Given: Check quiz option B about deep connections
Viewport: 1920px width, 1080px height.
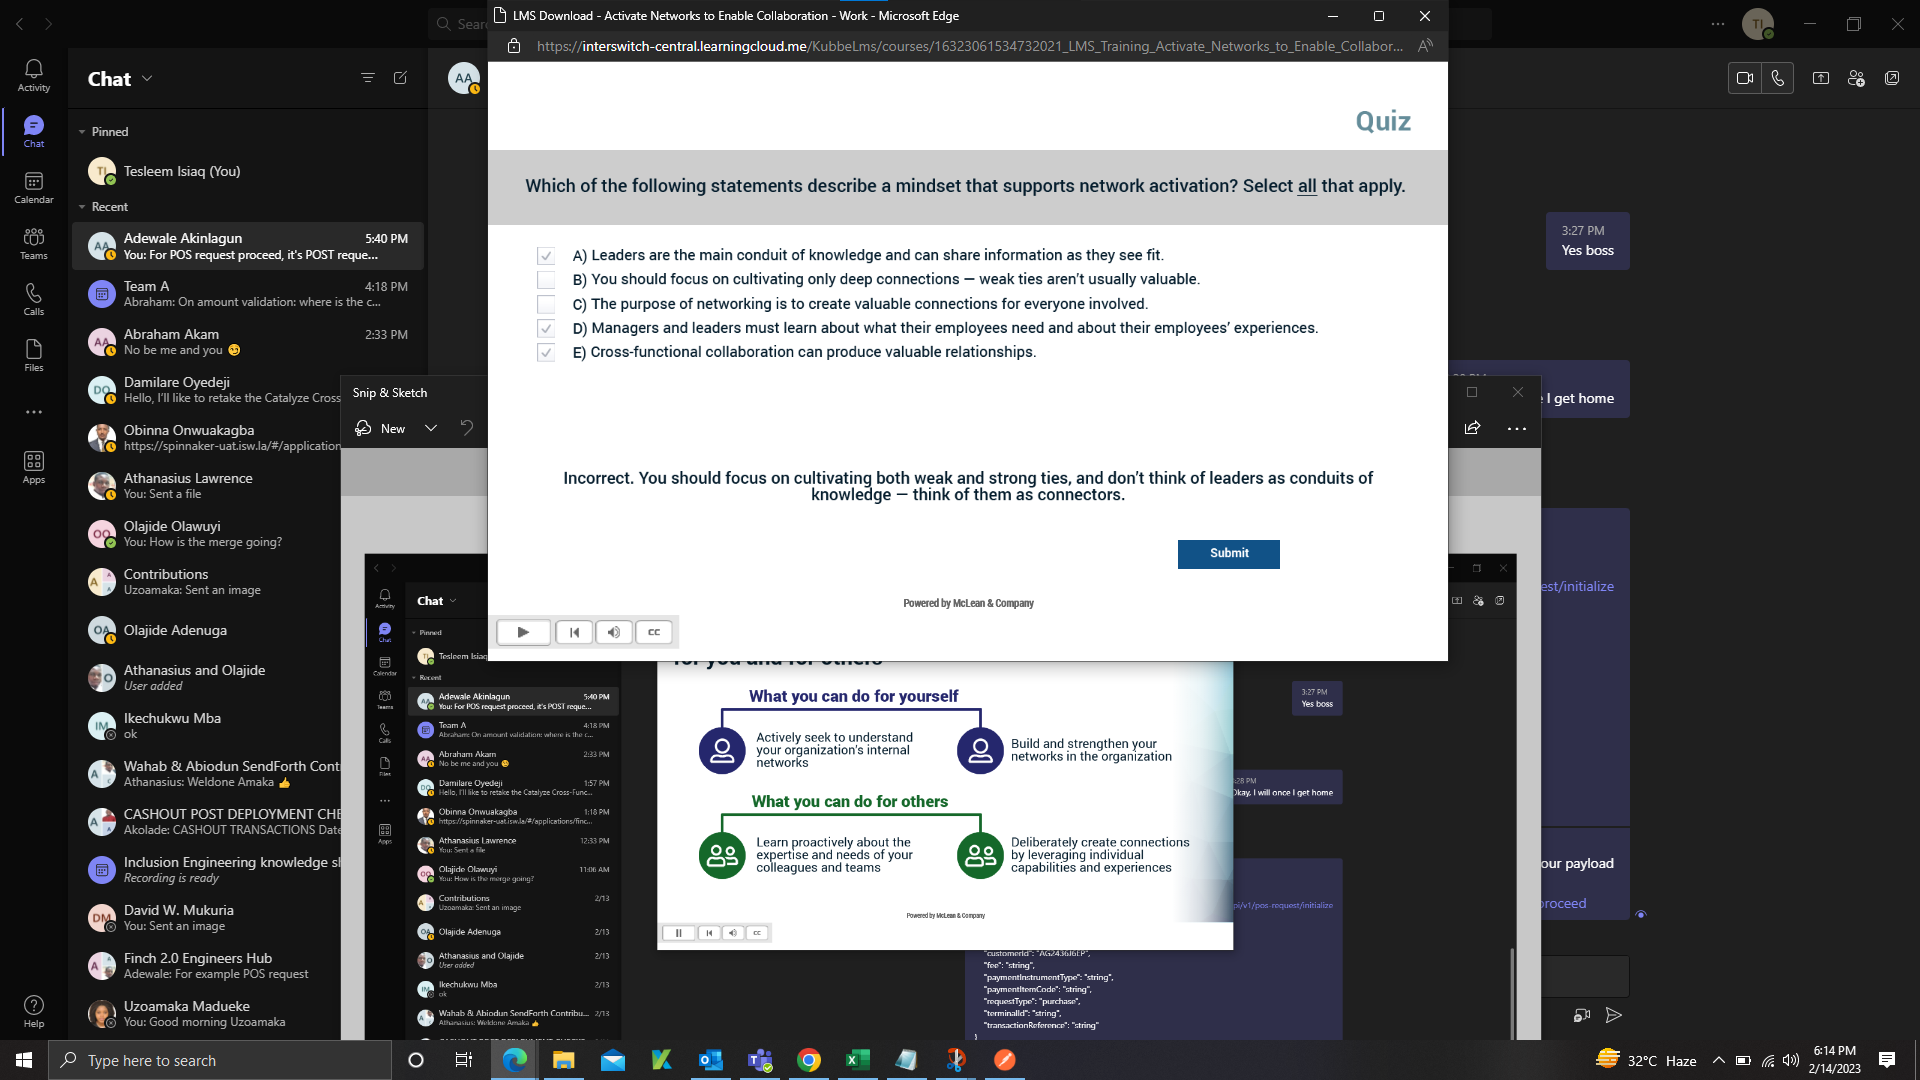Looking at the screenshot, I should point(546,280).
